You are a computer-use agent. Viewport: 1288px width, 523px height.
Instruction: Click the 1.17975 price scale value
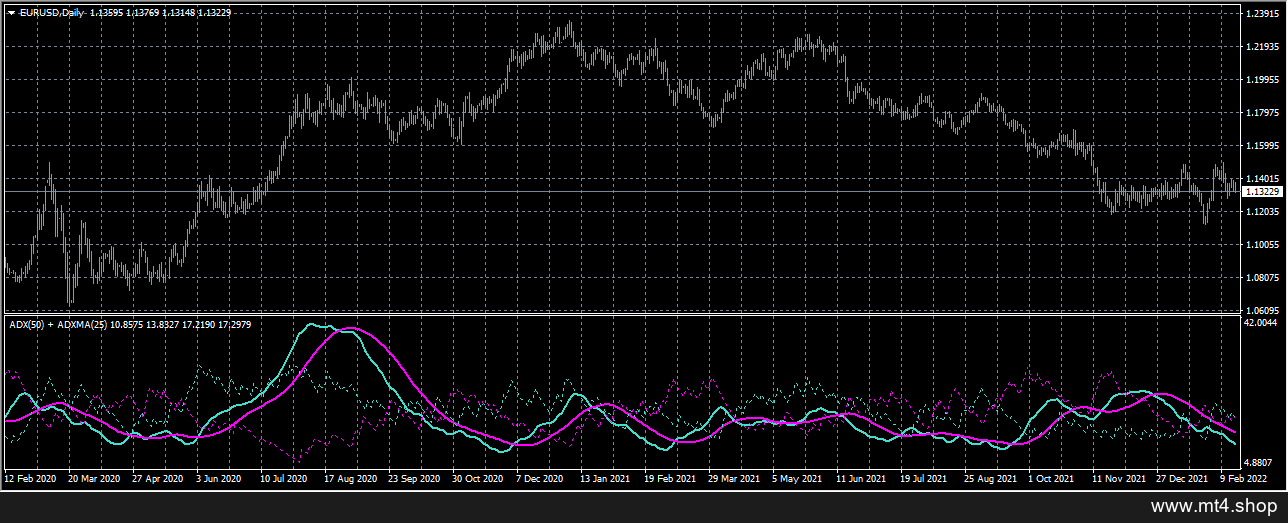[x=1262, y=112]
